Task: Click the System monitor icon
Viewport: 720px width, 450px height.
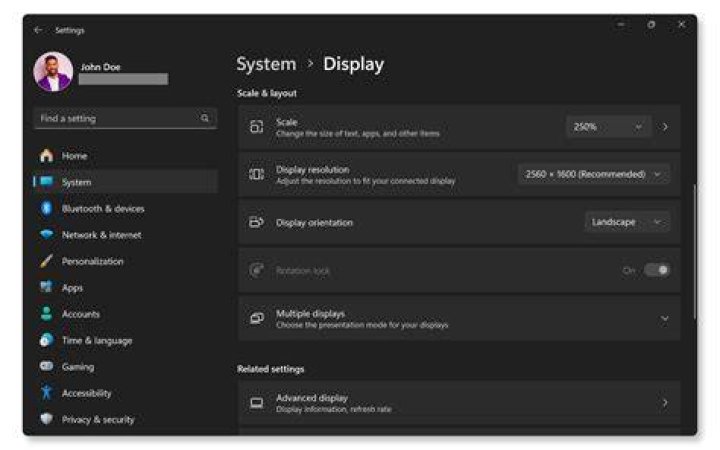Action: point(46,182)
